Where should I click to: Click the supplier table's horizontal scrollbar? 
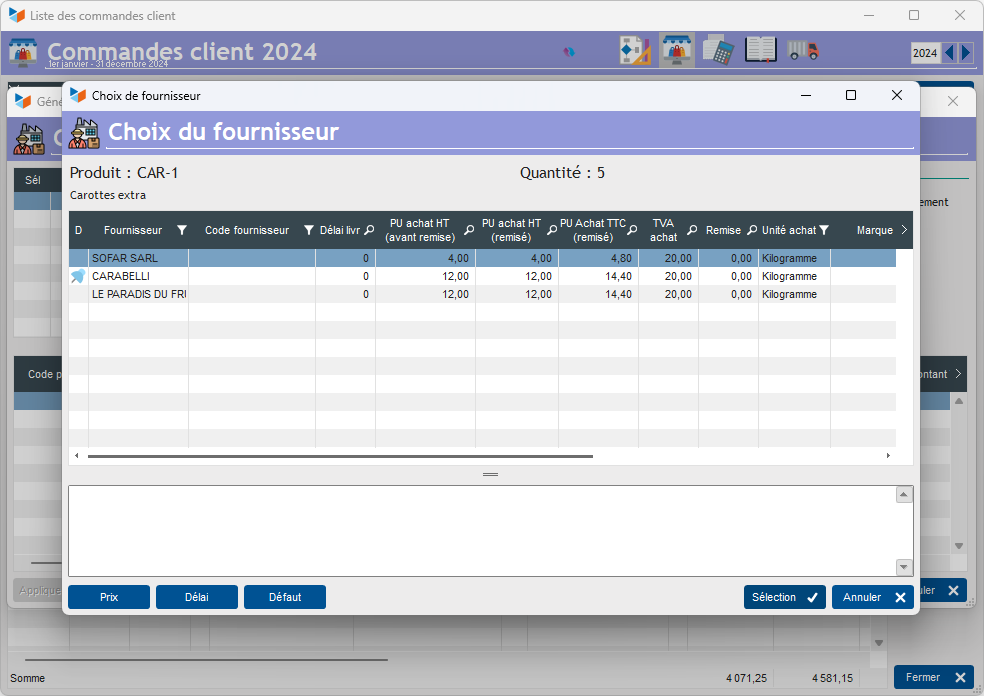click(340, 456)
